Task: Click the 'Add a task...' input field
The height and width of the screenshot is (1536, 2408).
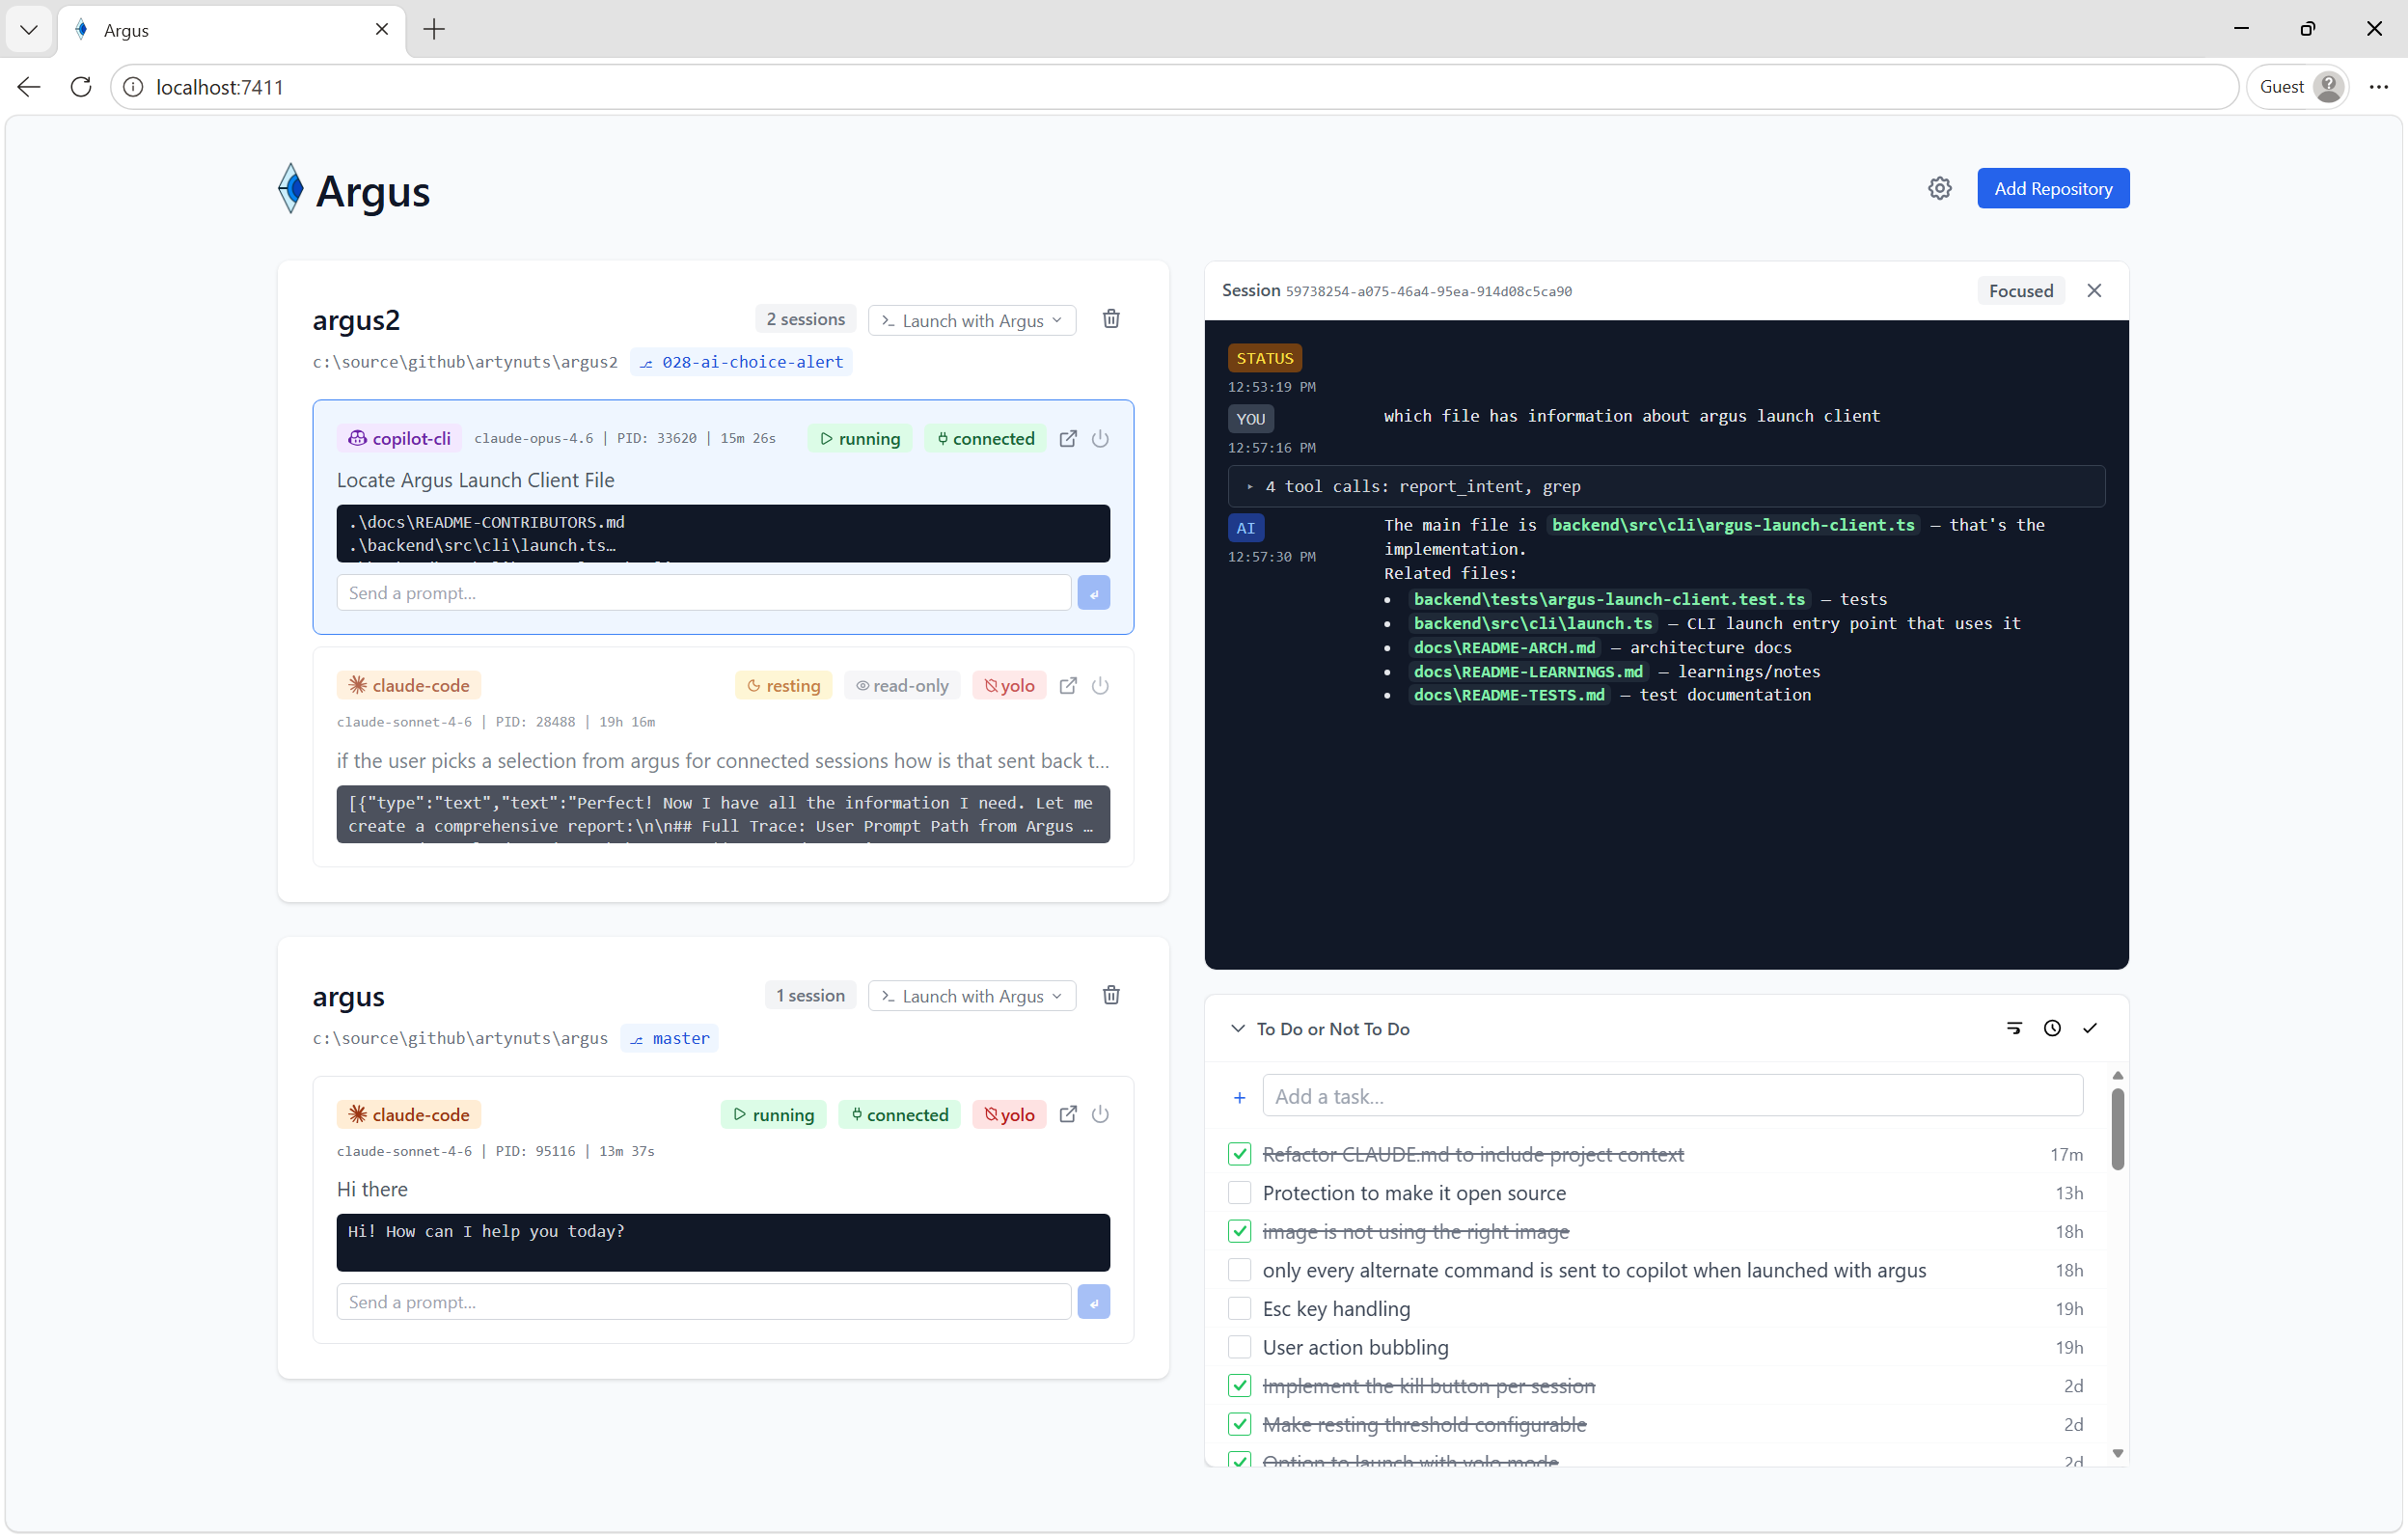Action: tap(1671, 1096)
